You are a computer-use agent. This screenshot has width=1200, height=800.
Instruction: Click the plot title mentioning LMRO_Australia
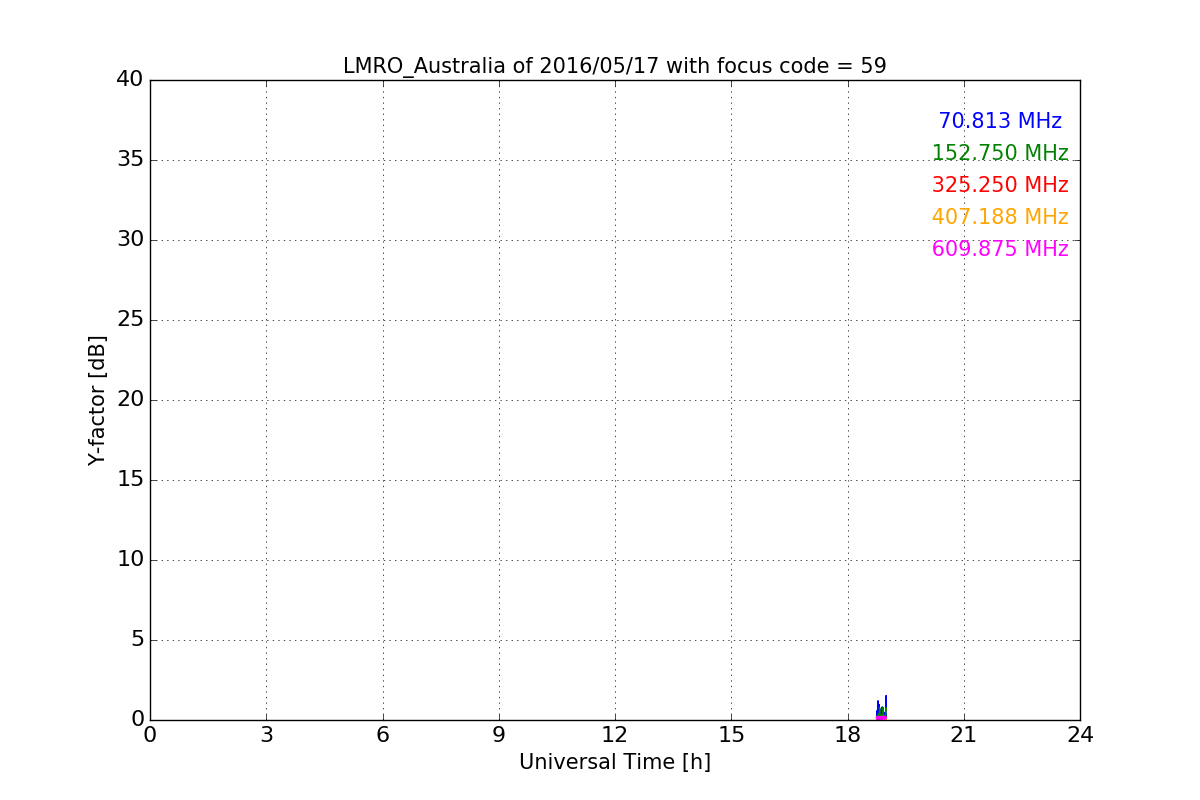(x=614, y=66)
